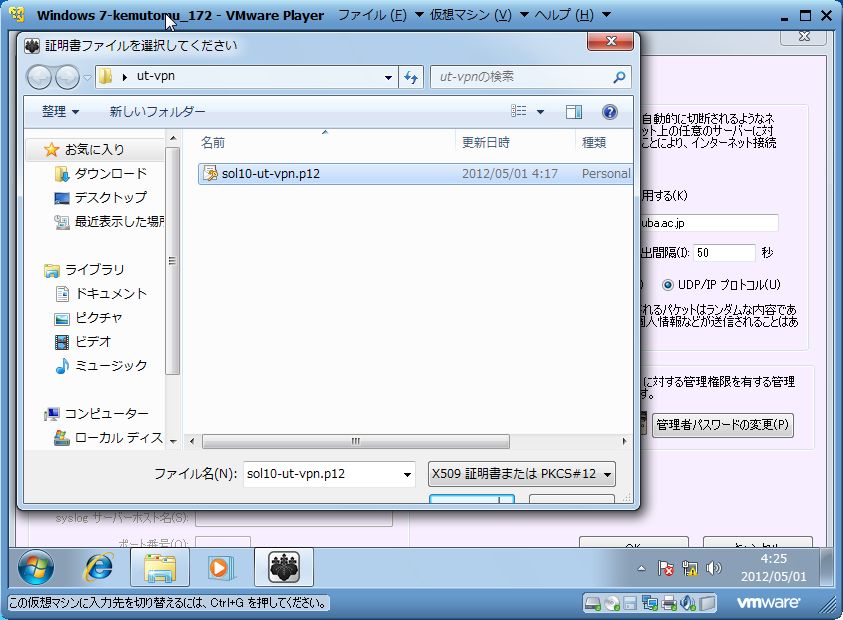
Task: Click the Show Desktop strip at taskbar end
Action: click(827, 567)
